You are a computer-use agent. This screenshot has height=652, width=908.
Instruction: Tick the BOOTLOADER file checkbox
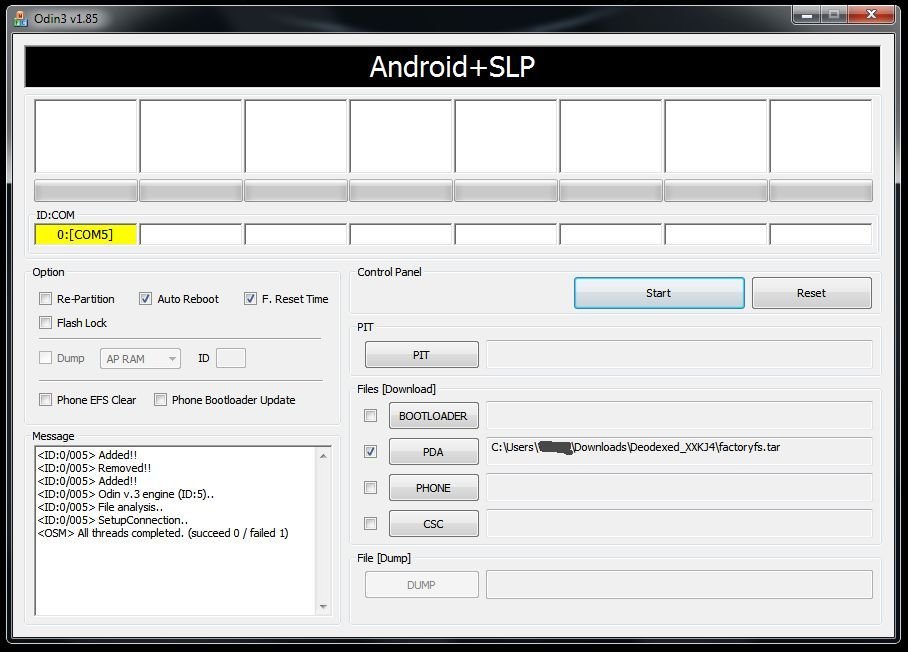point(371,416)
